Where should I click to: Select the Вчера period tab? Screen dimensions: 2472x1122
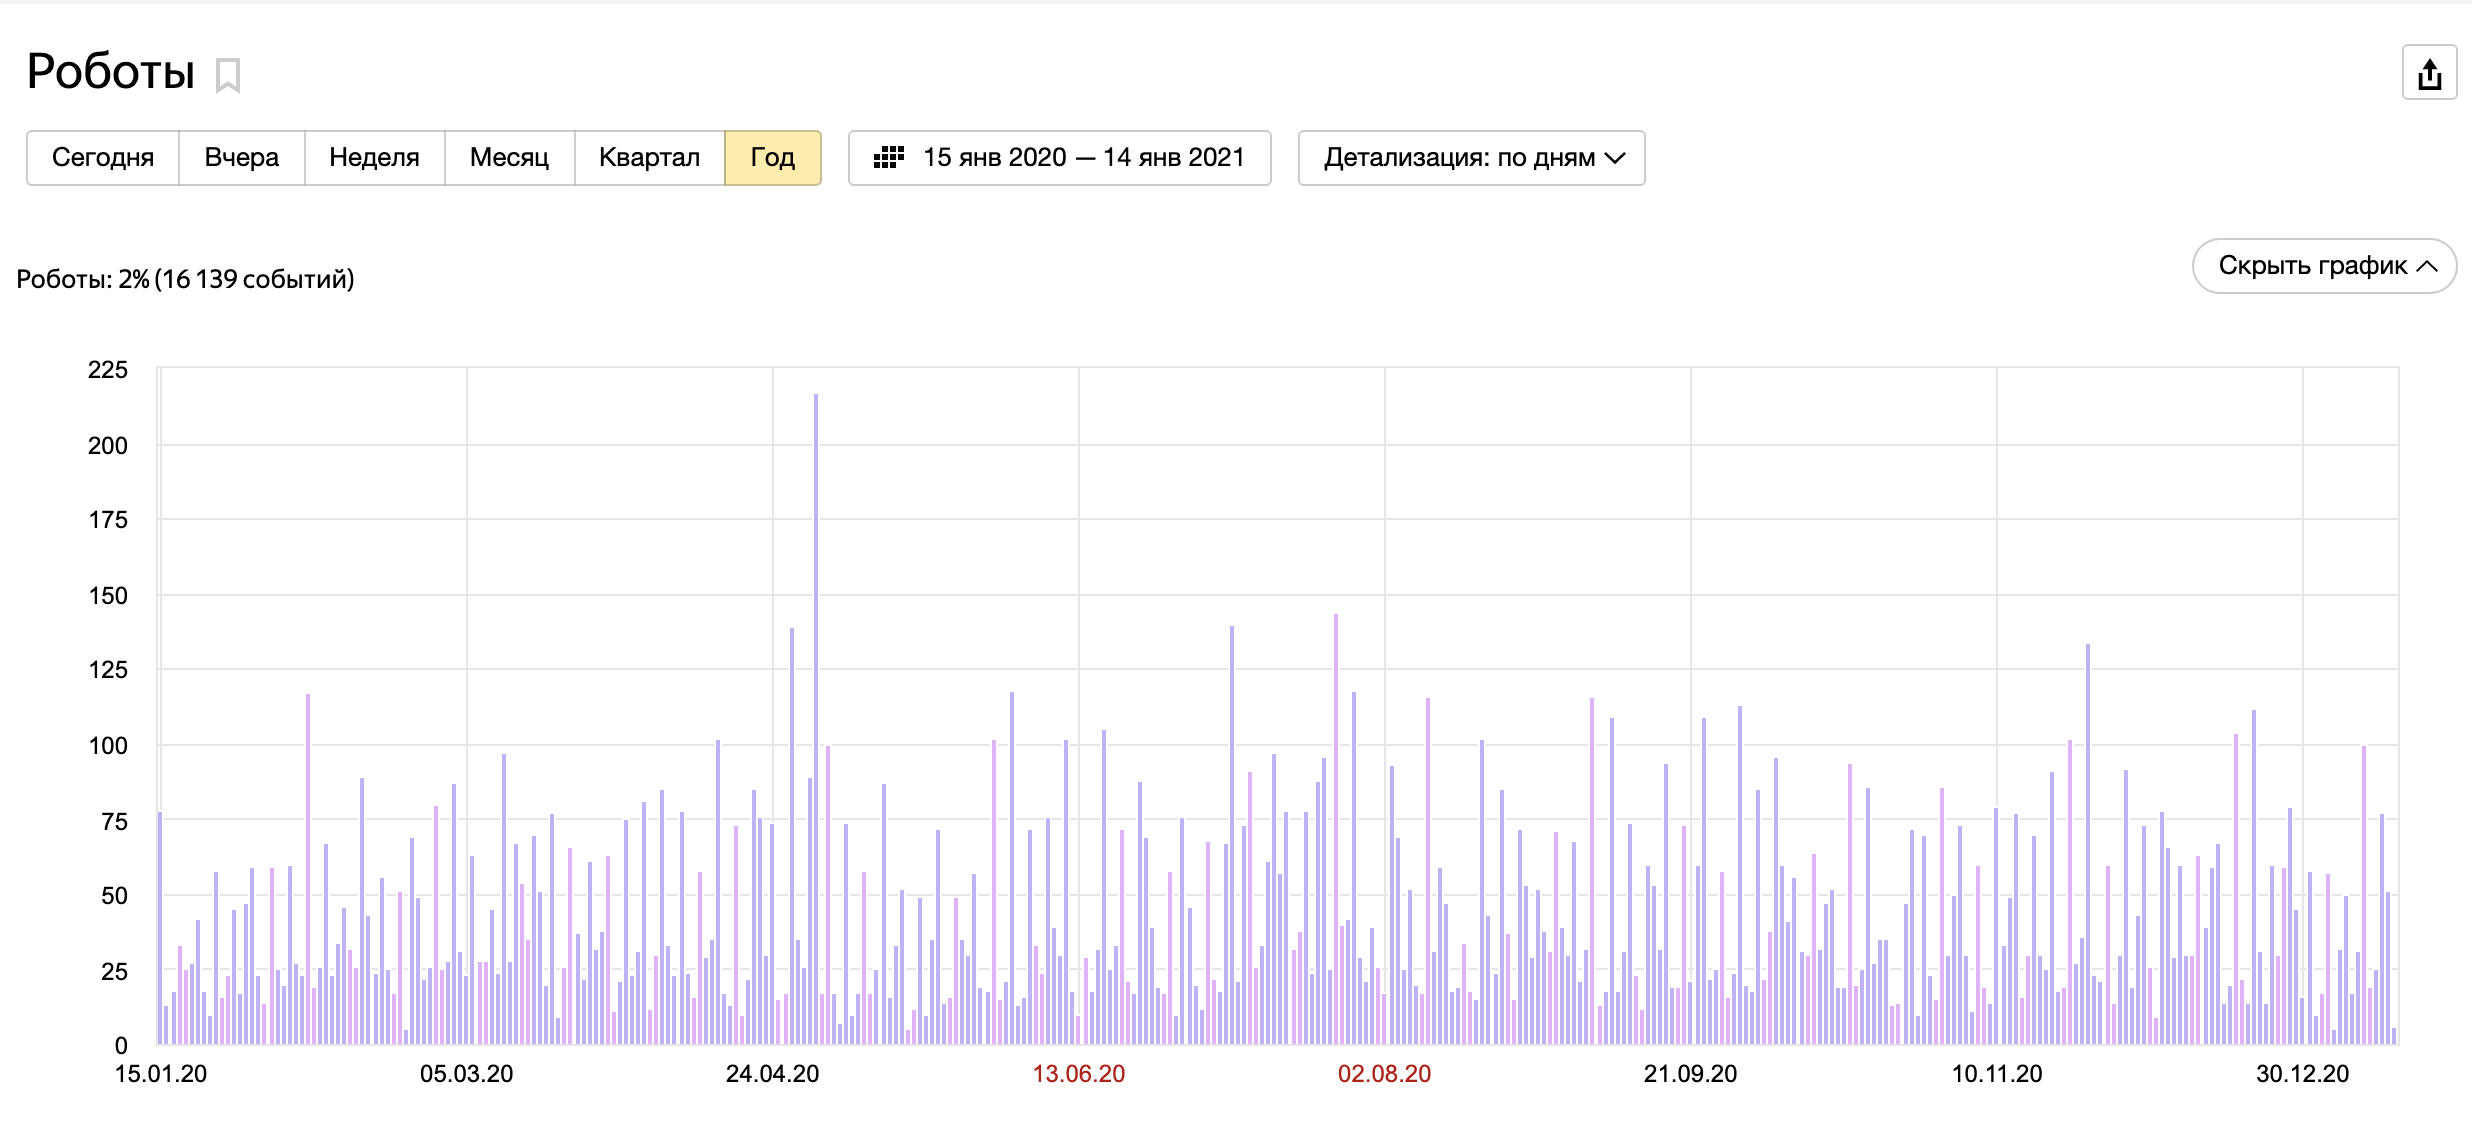point(241,158)
